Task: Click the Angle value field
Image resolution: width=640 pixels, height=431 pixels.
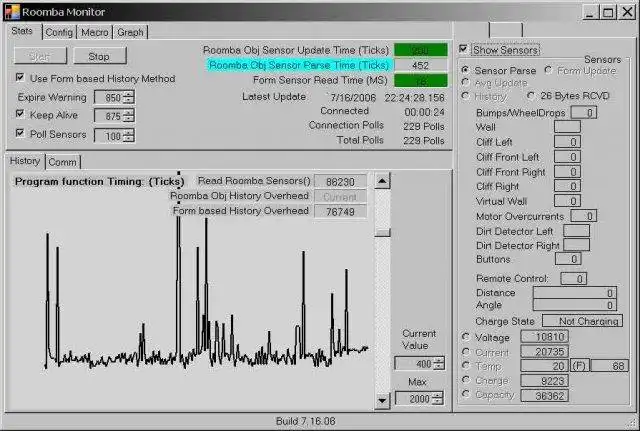Action: [574, 305]
